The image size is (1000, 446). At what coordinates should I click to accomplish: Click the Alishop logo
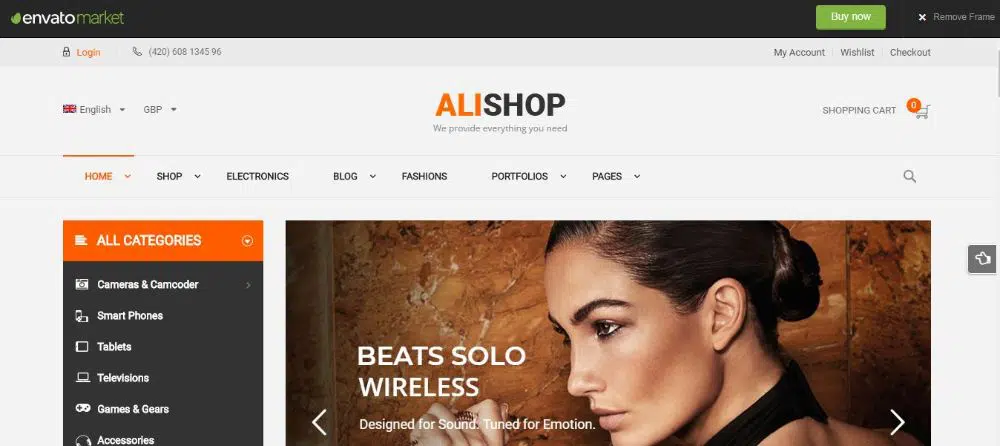pos(500,112)
